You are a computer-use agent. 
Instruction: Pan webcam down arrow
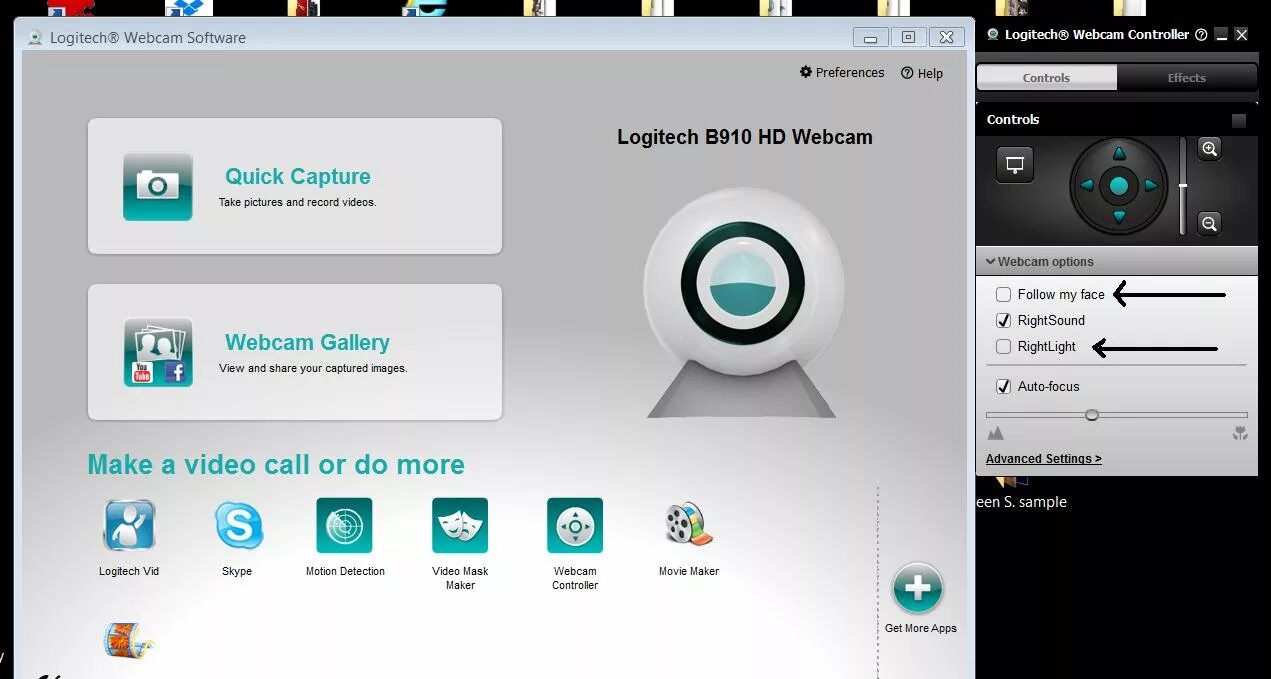[x=1119, y=217]
